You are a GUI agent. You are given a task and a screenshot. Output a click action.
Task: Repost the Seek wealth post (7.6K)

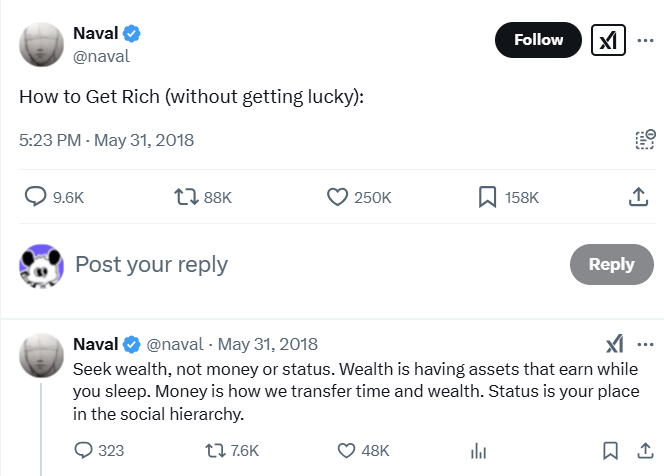(214, 450)
